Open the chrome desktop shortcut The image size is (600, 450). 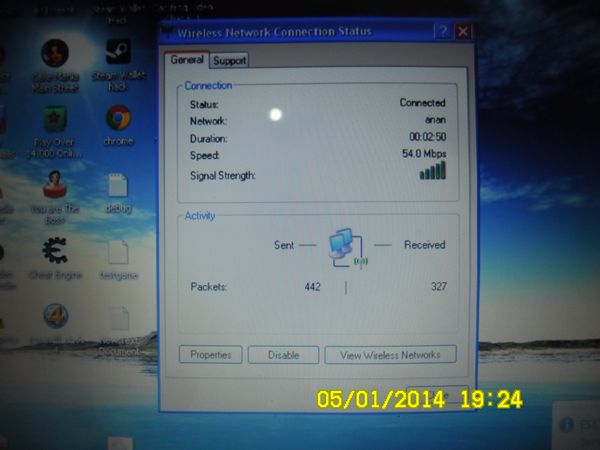[x=119, y=118]
